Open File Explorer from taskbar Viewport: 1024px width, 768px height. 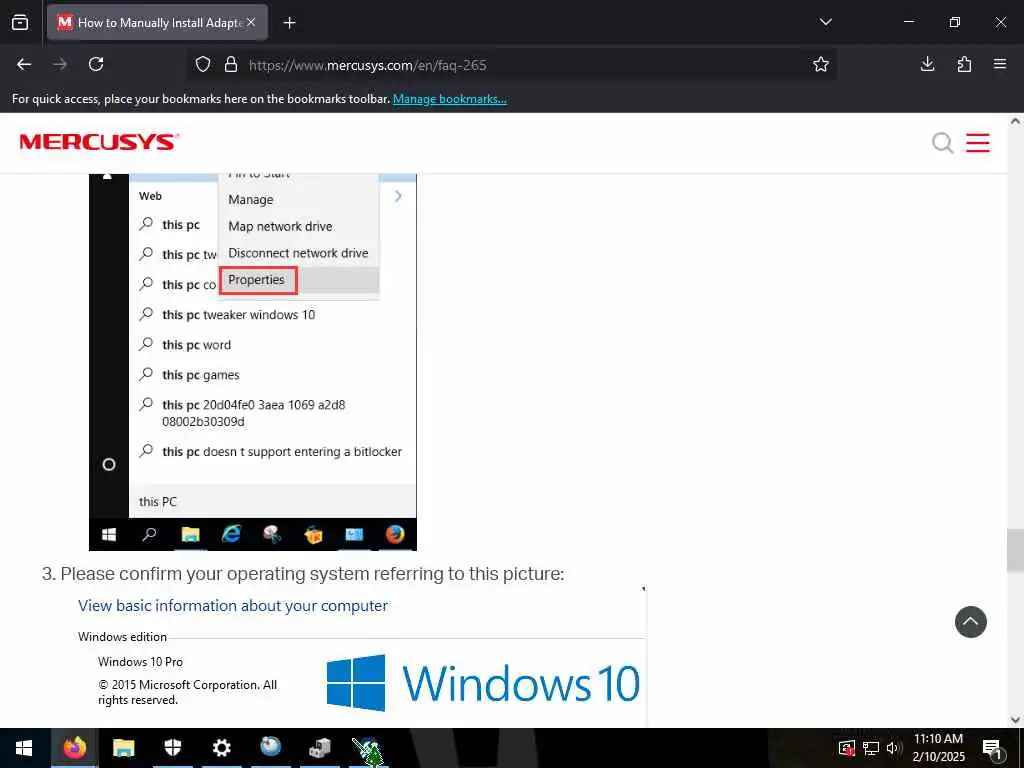(123, 748)
